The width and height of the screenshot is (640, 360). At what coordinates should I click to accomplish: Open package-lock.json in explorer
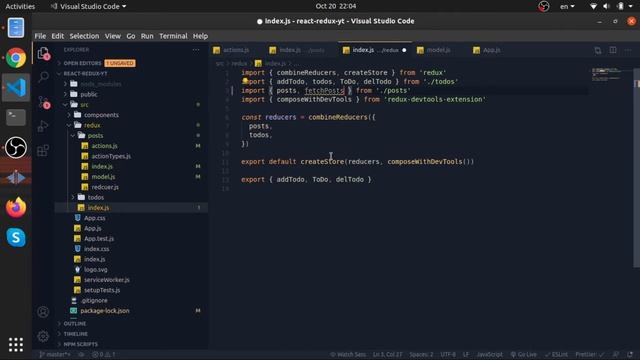pyautogui.click(x=104, y=311)
